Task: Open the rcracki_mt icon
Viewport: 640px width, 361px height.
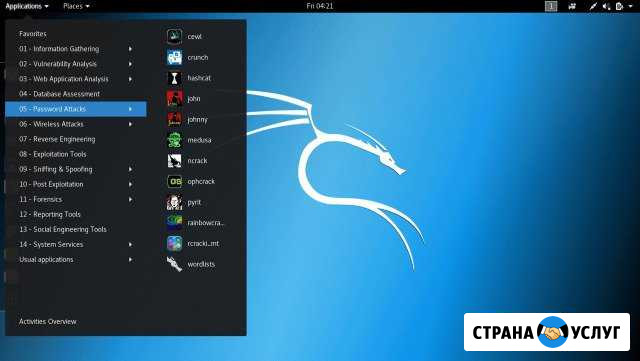Action: coord(175,243)
